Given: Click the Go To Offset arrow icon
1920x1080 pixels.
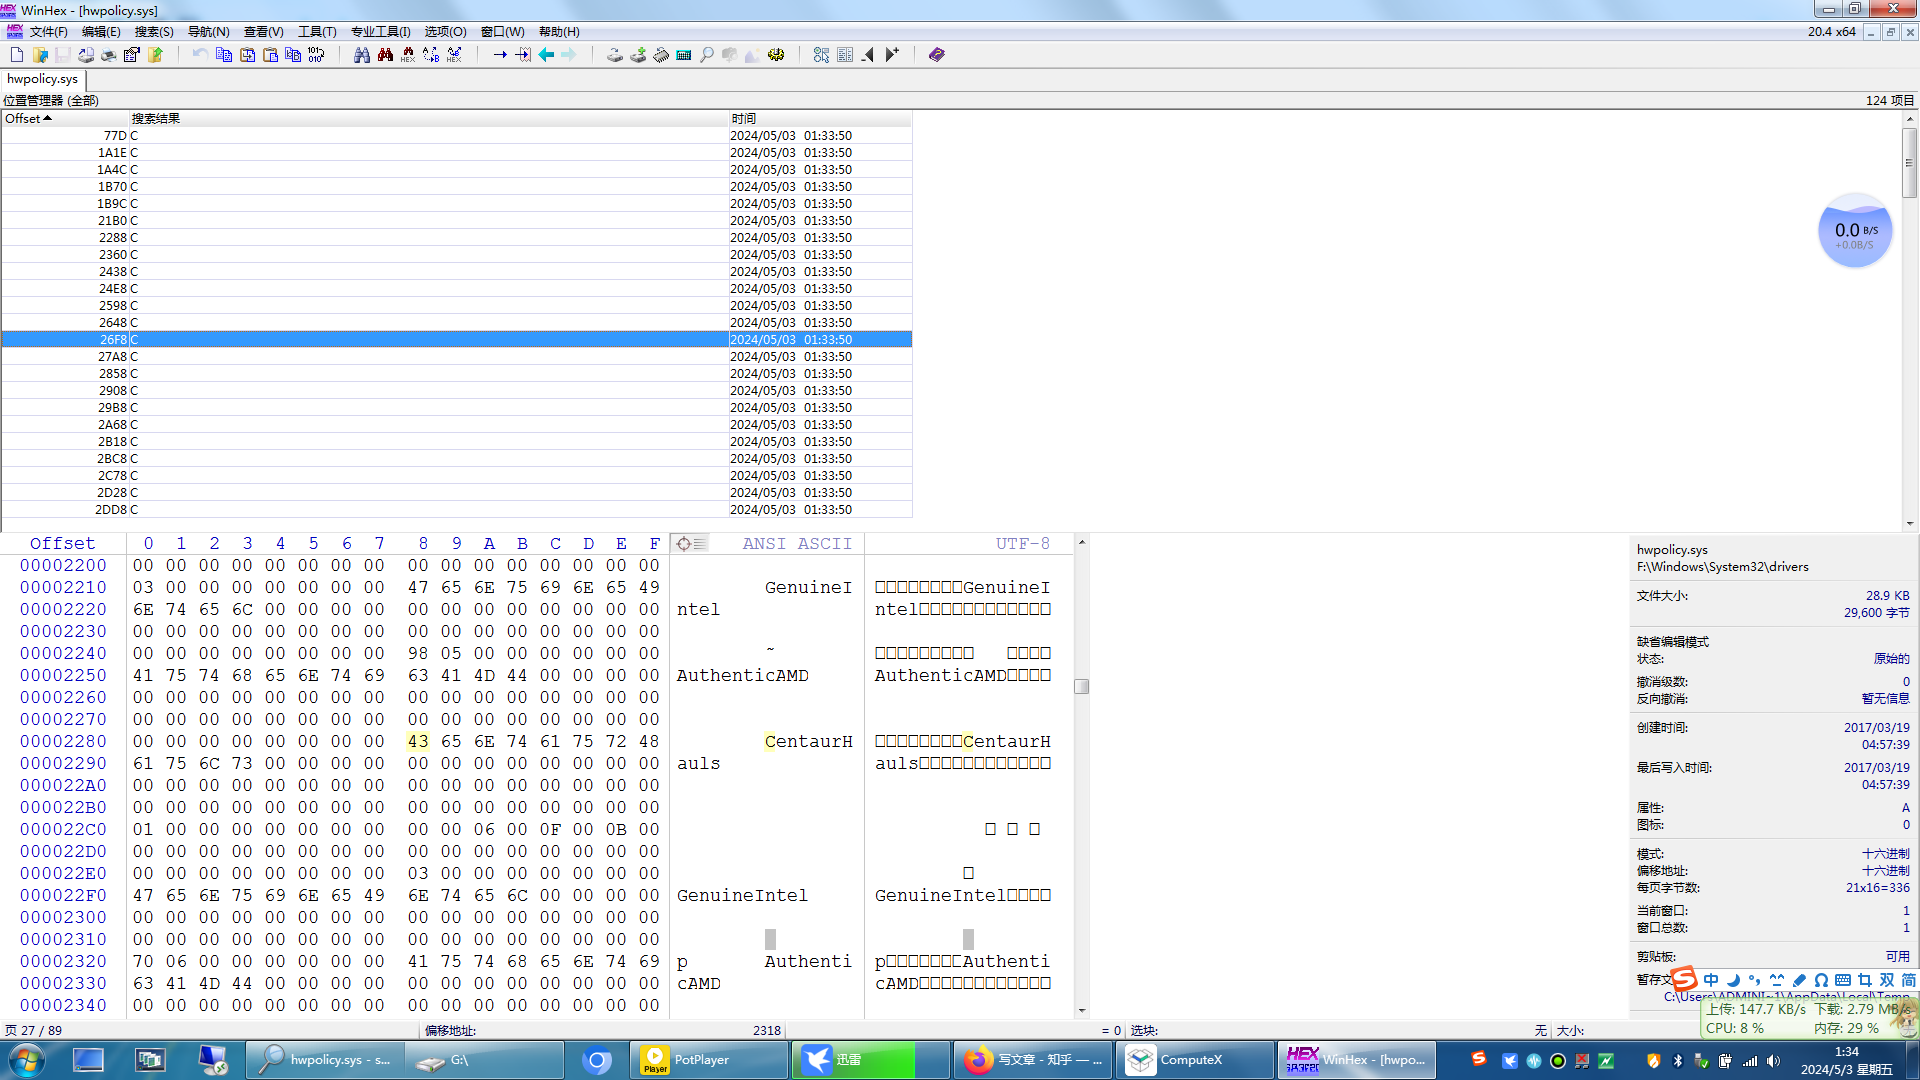Looking at the screenshot, I should click(500, 55).
